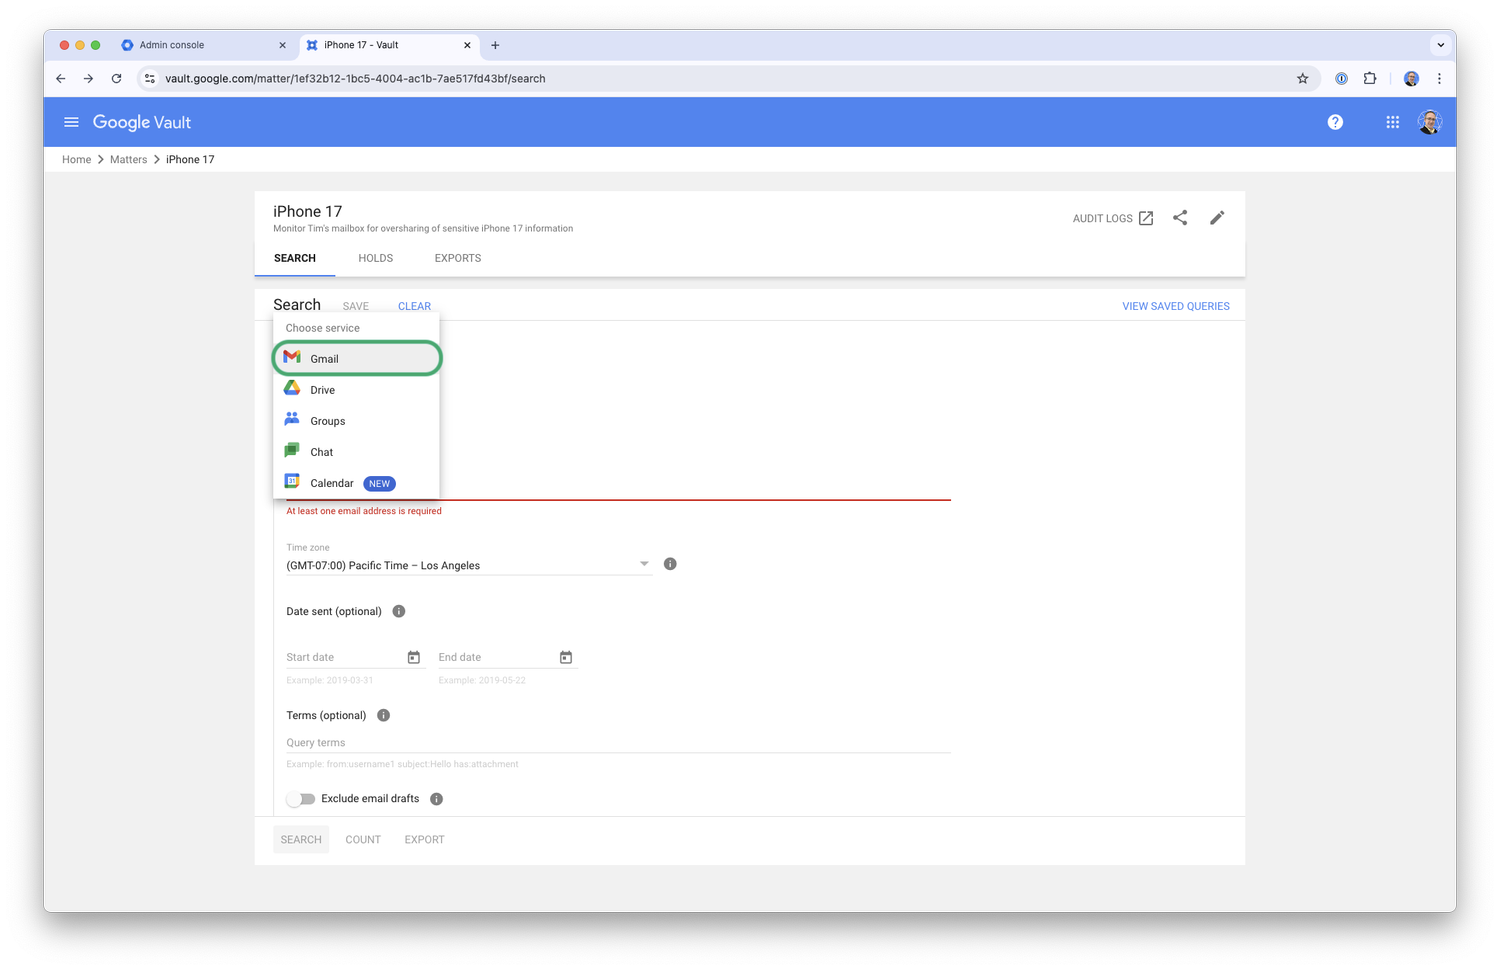The height and width of the screenshot is (970, 1500).
Task: Open matter sharing options
Action: 1180,217
